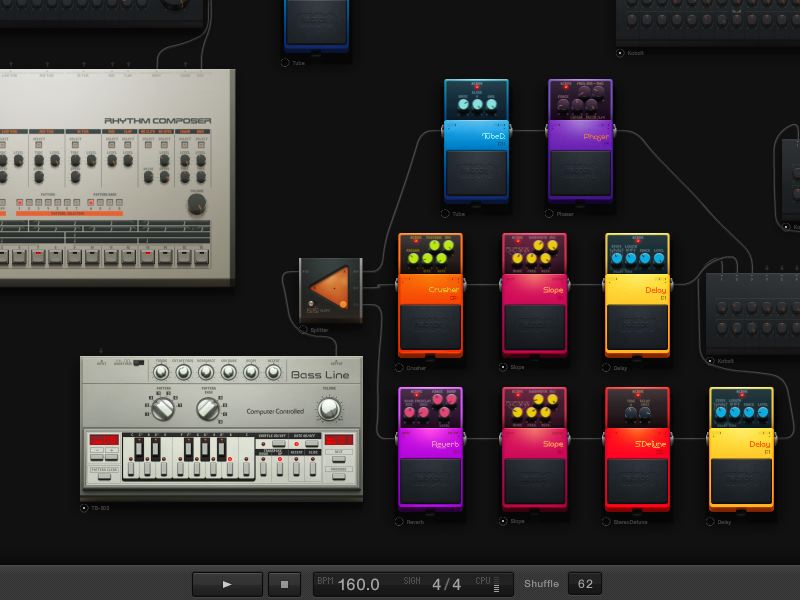Viewport: 800px width, 600px height.
Task: Stomp the blue TubeD pedal footswitch
Action: 476,173
